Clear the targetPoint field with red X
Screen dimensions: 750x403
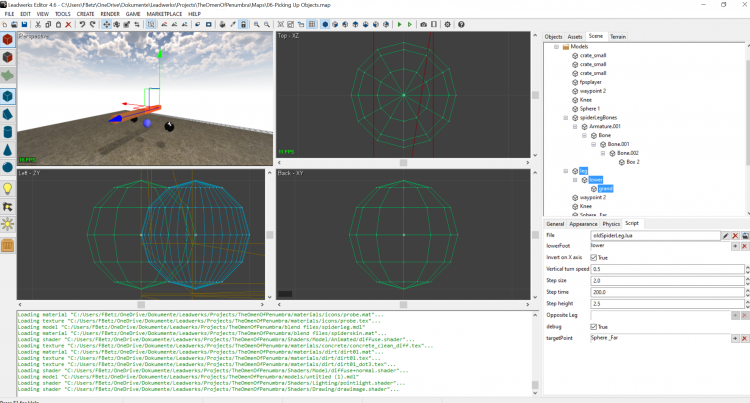pyautogui.click(x=744, y=340)
